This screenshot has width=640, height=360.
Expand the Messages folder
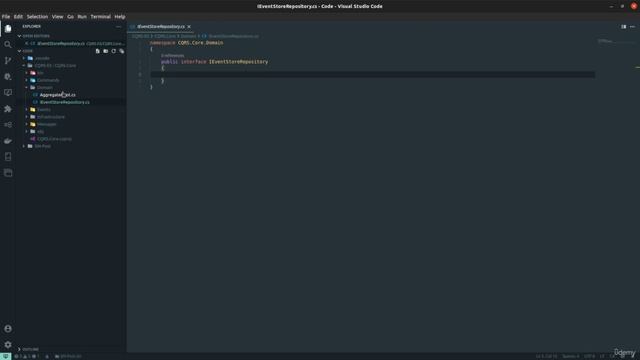pyautogui.click(x=47, y=124)
